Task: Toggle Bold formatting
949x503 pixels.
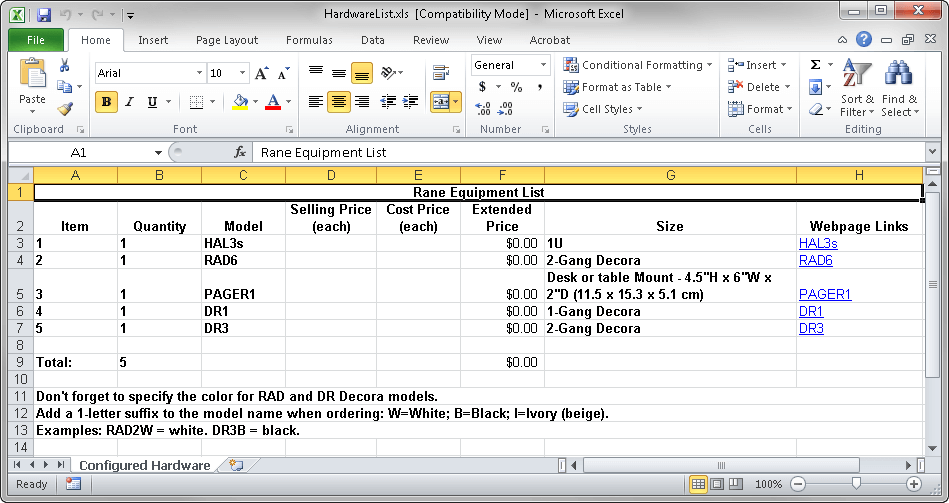Action: tap(107, 102)
